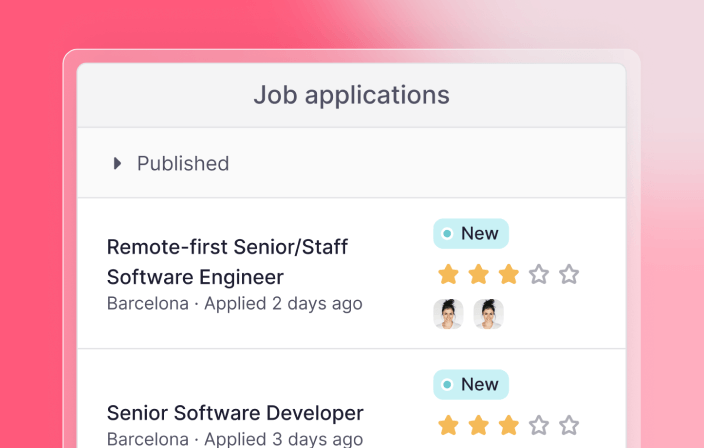The width and height of the screenshot is (704, 448).
Task: Expand the Published section triangle
Action: click(117, 163)
